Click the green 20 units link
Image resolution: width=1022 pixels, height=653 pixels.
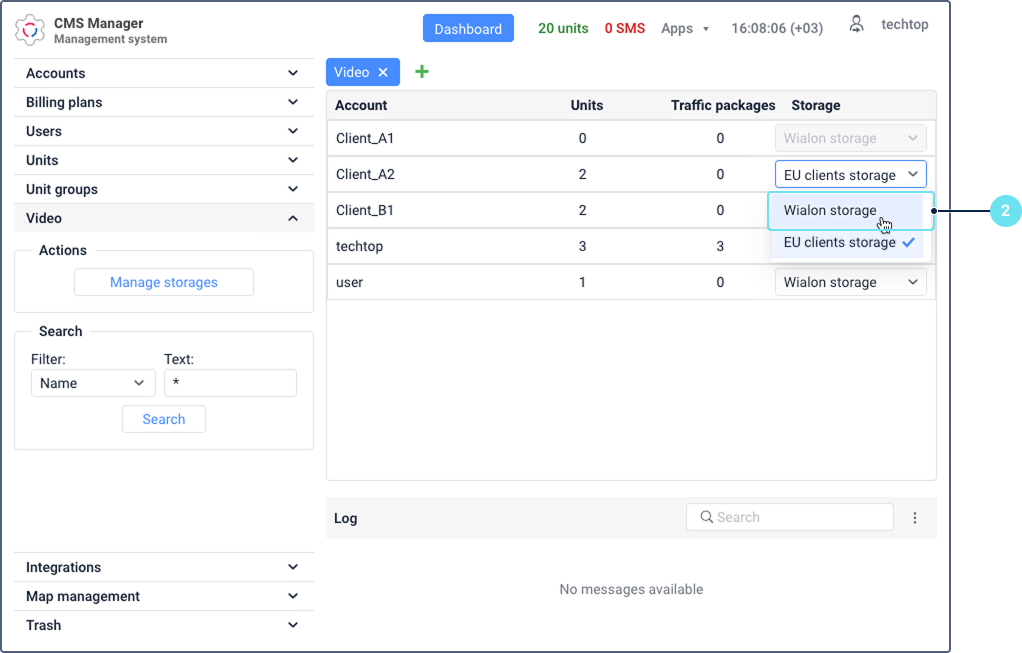[562, 28]
